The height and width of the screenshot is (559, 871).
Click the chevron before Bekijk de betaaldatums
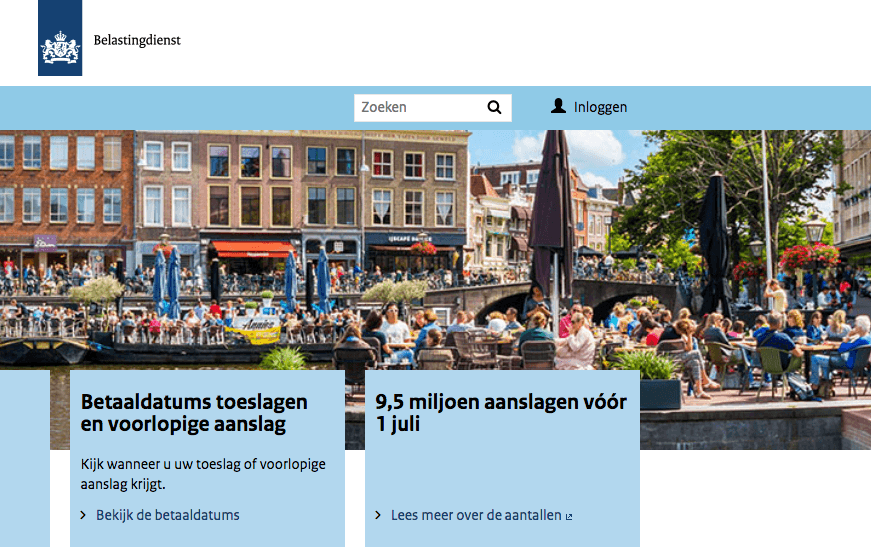83,515
